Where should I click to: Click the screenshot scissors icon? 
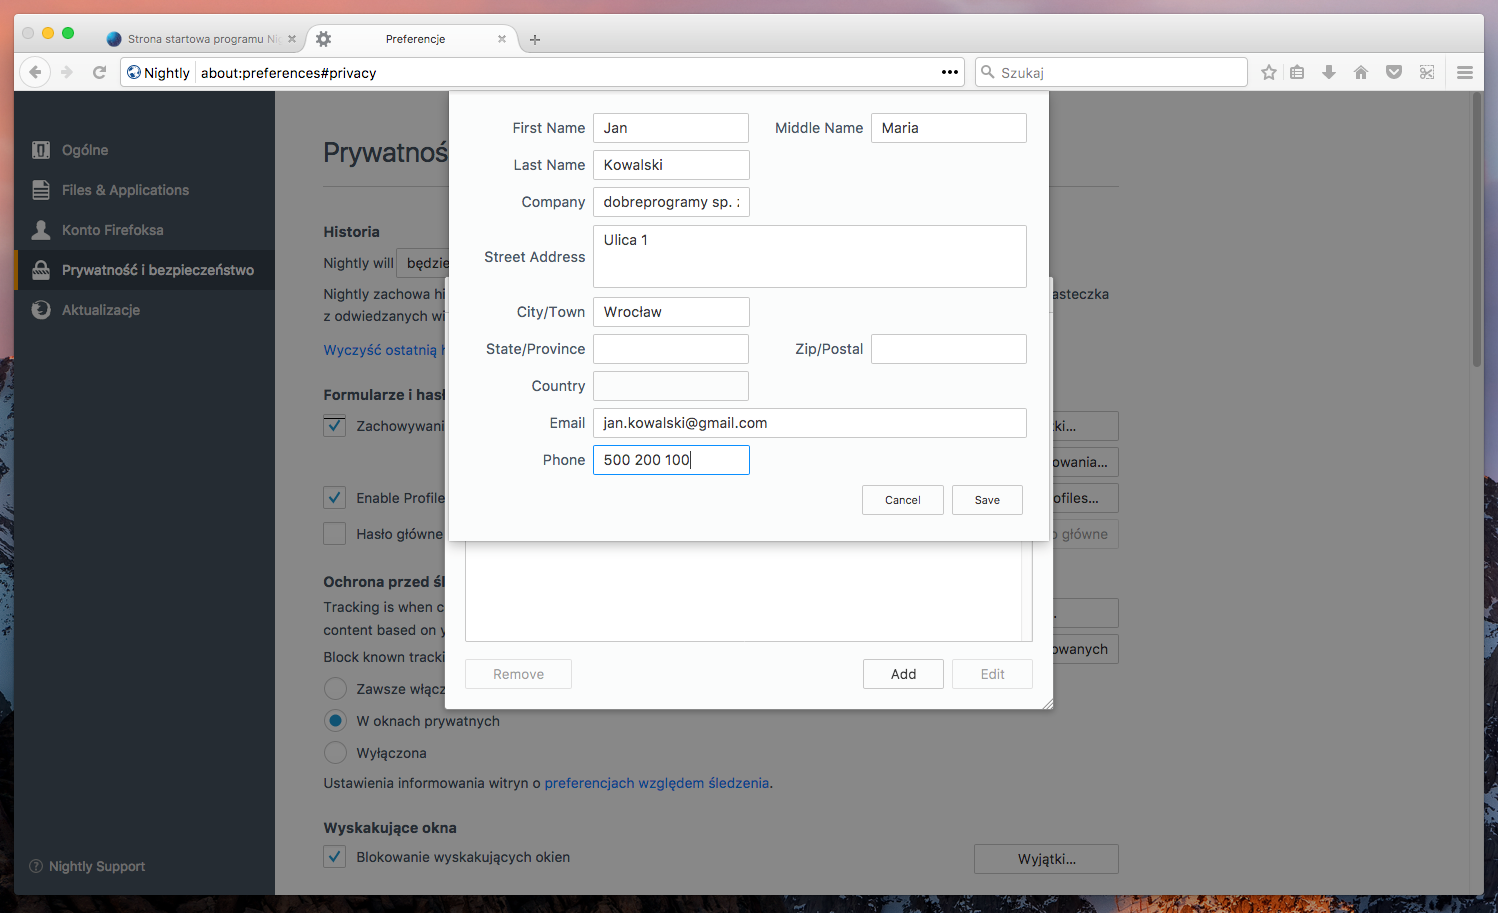(1427, 72)
